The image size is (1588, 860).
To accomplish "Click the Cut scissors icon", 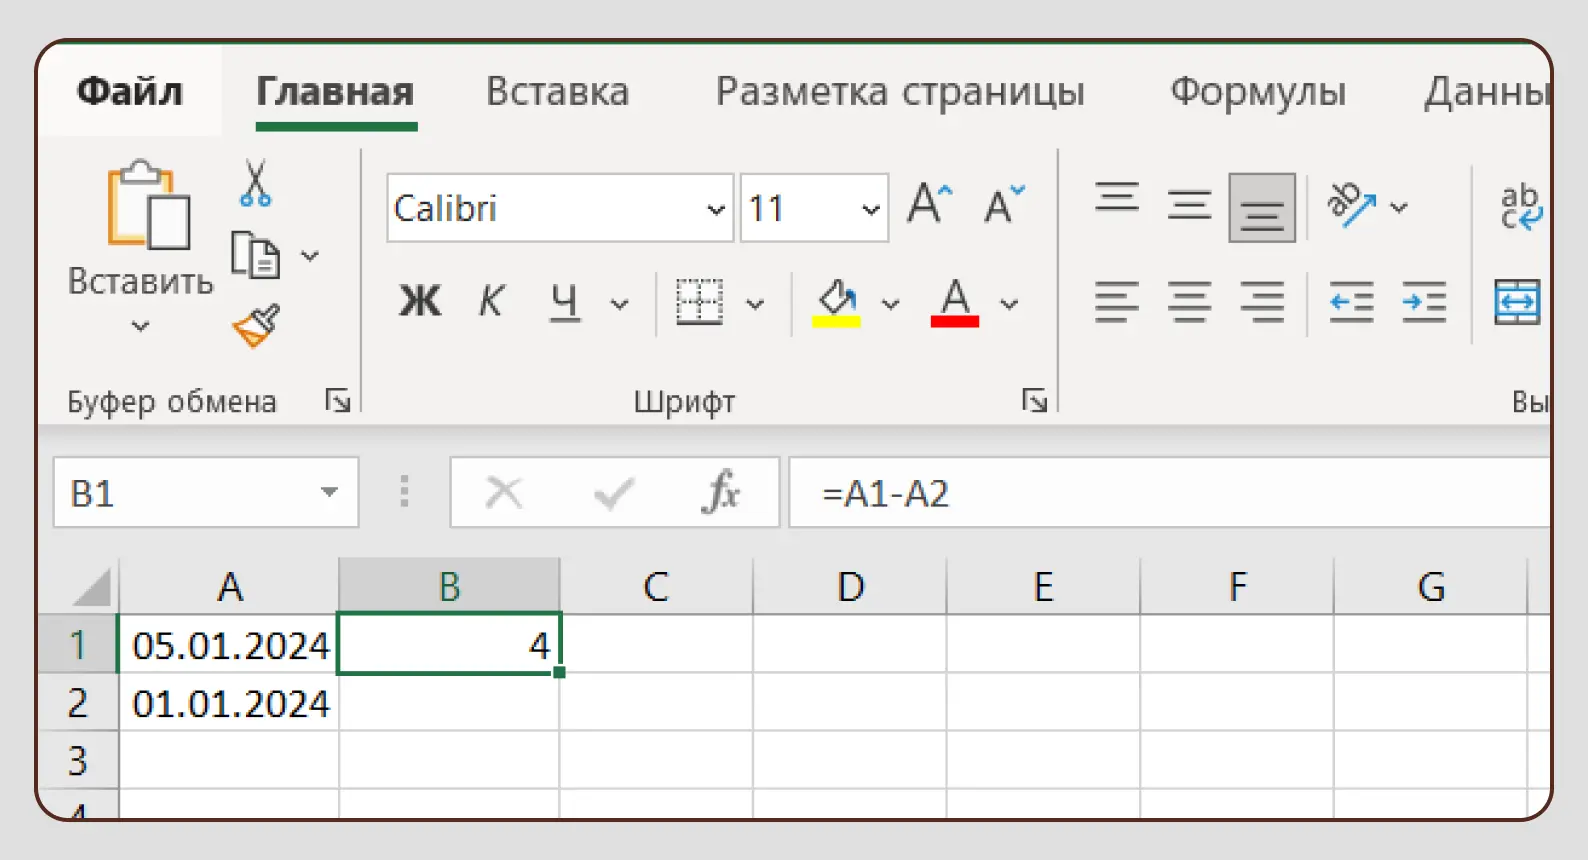I will click(x=255, y=183).
